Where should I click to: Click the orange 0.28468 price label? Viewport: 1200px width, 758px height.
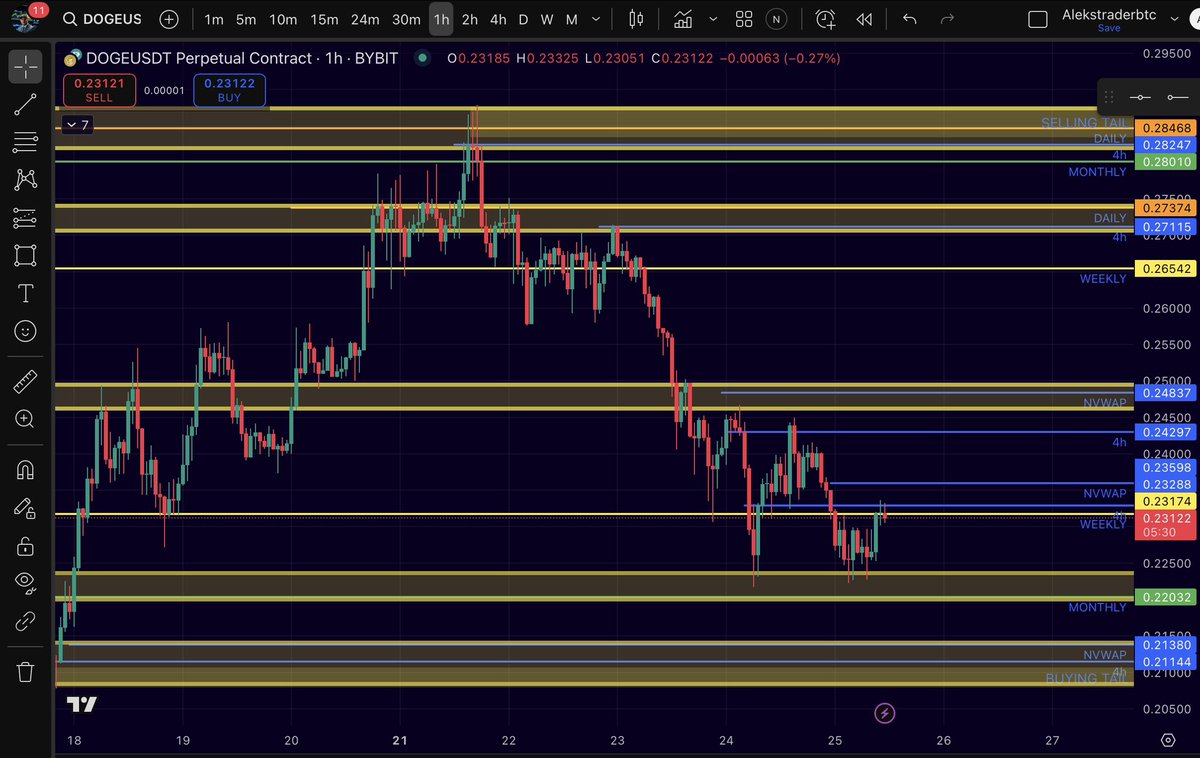[x=1165, y=128]
